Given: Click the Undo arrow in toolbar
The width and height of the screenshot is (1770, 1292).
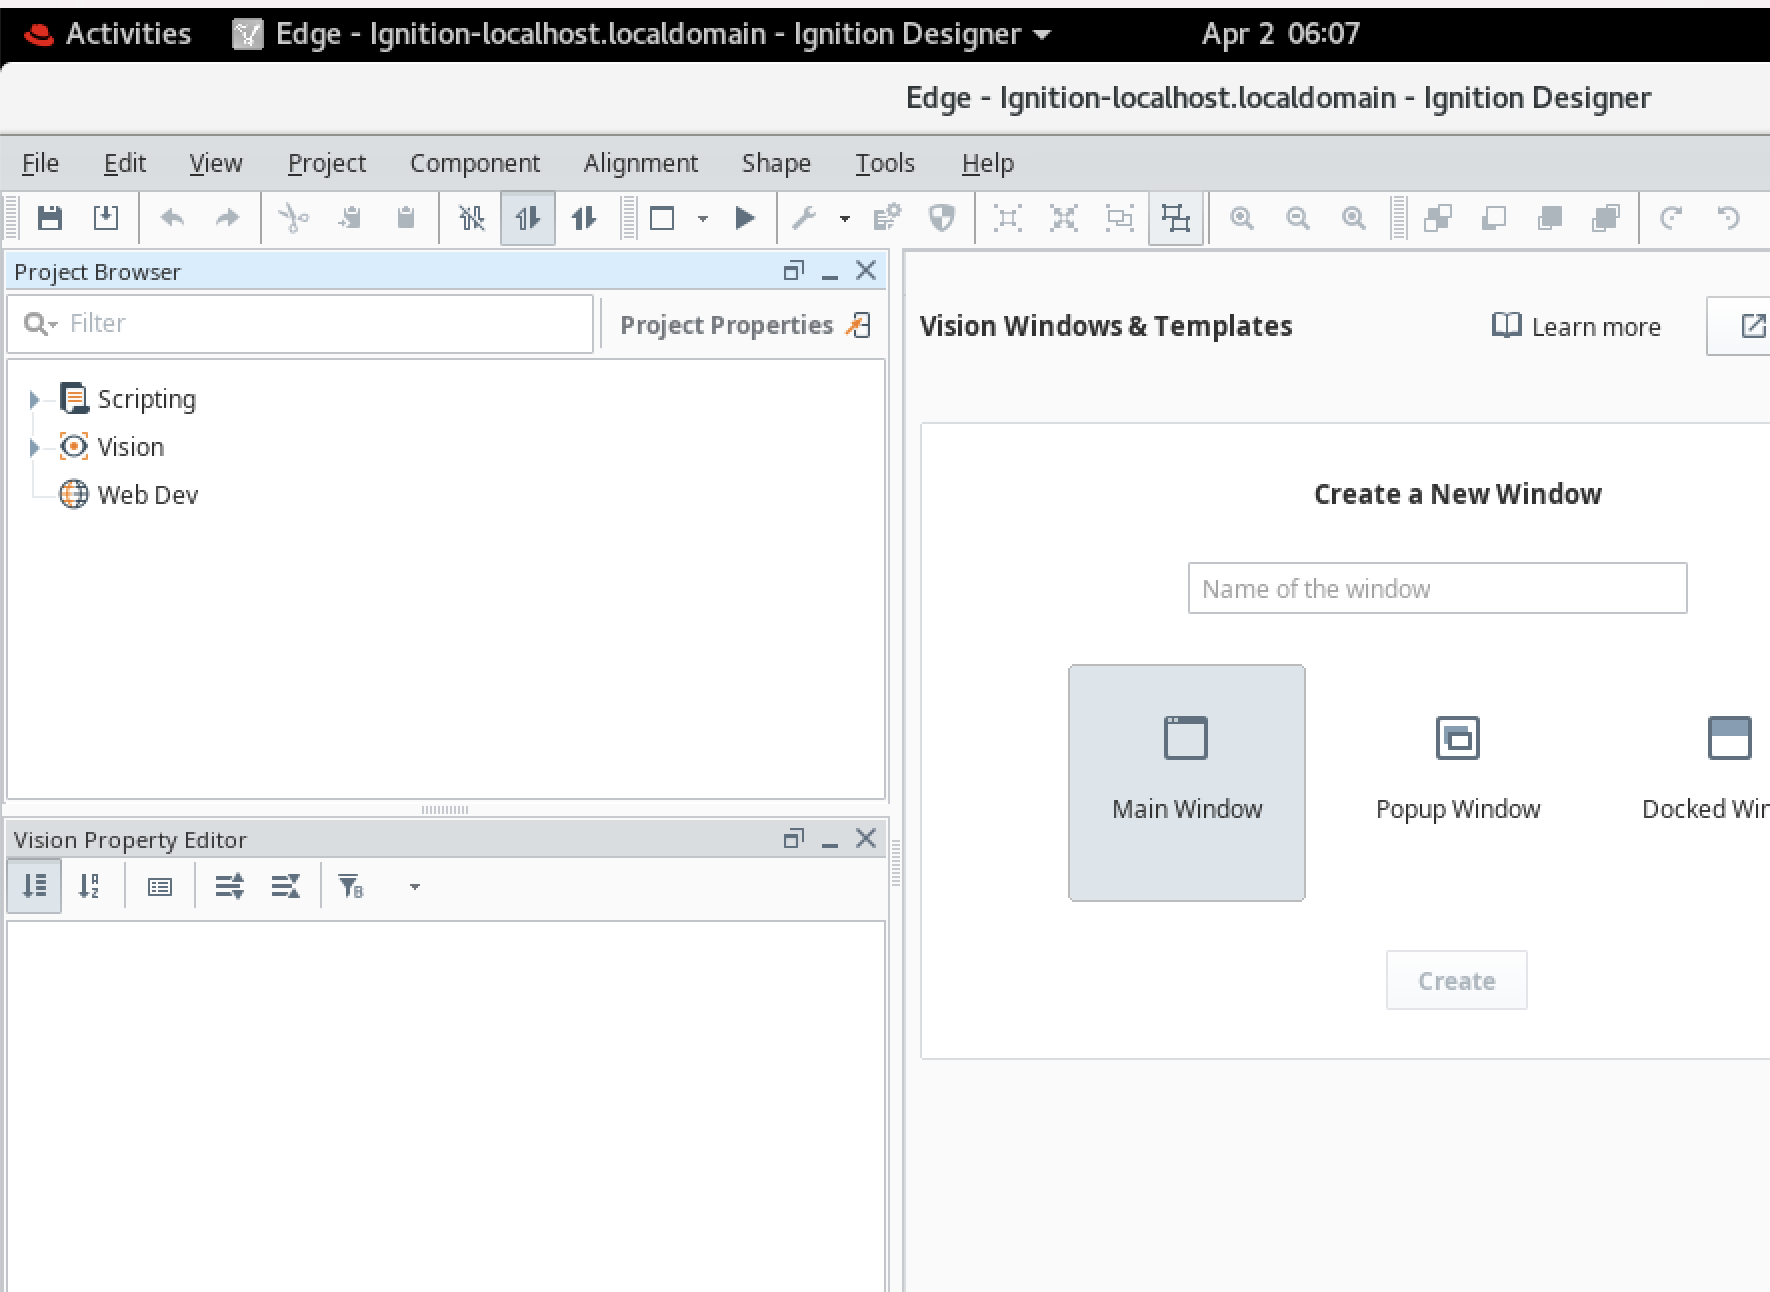Looking at the screenshot, I should pyautogui.click(x=172, y=218).
